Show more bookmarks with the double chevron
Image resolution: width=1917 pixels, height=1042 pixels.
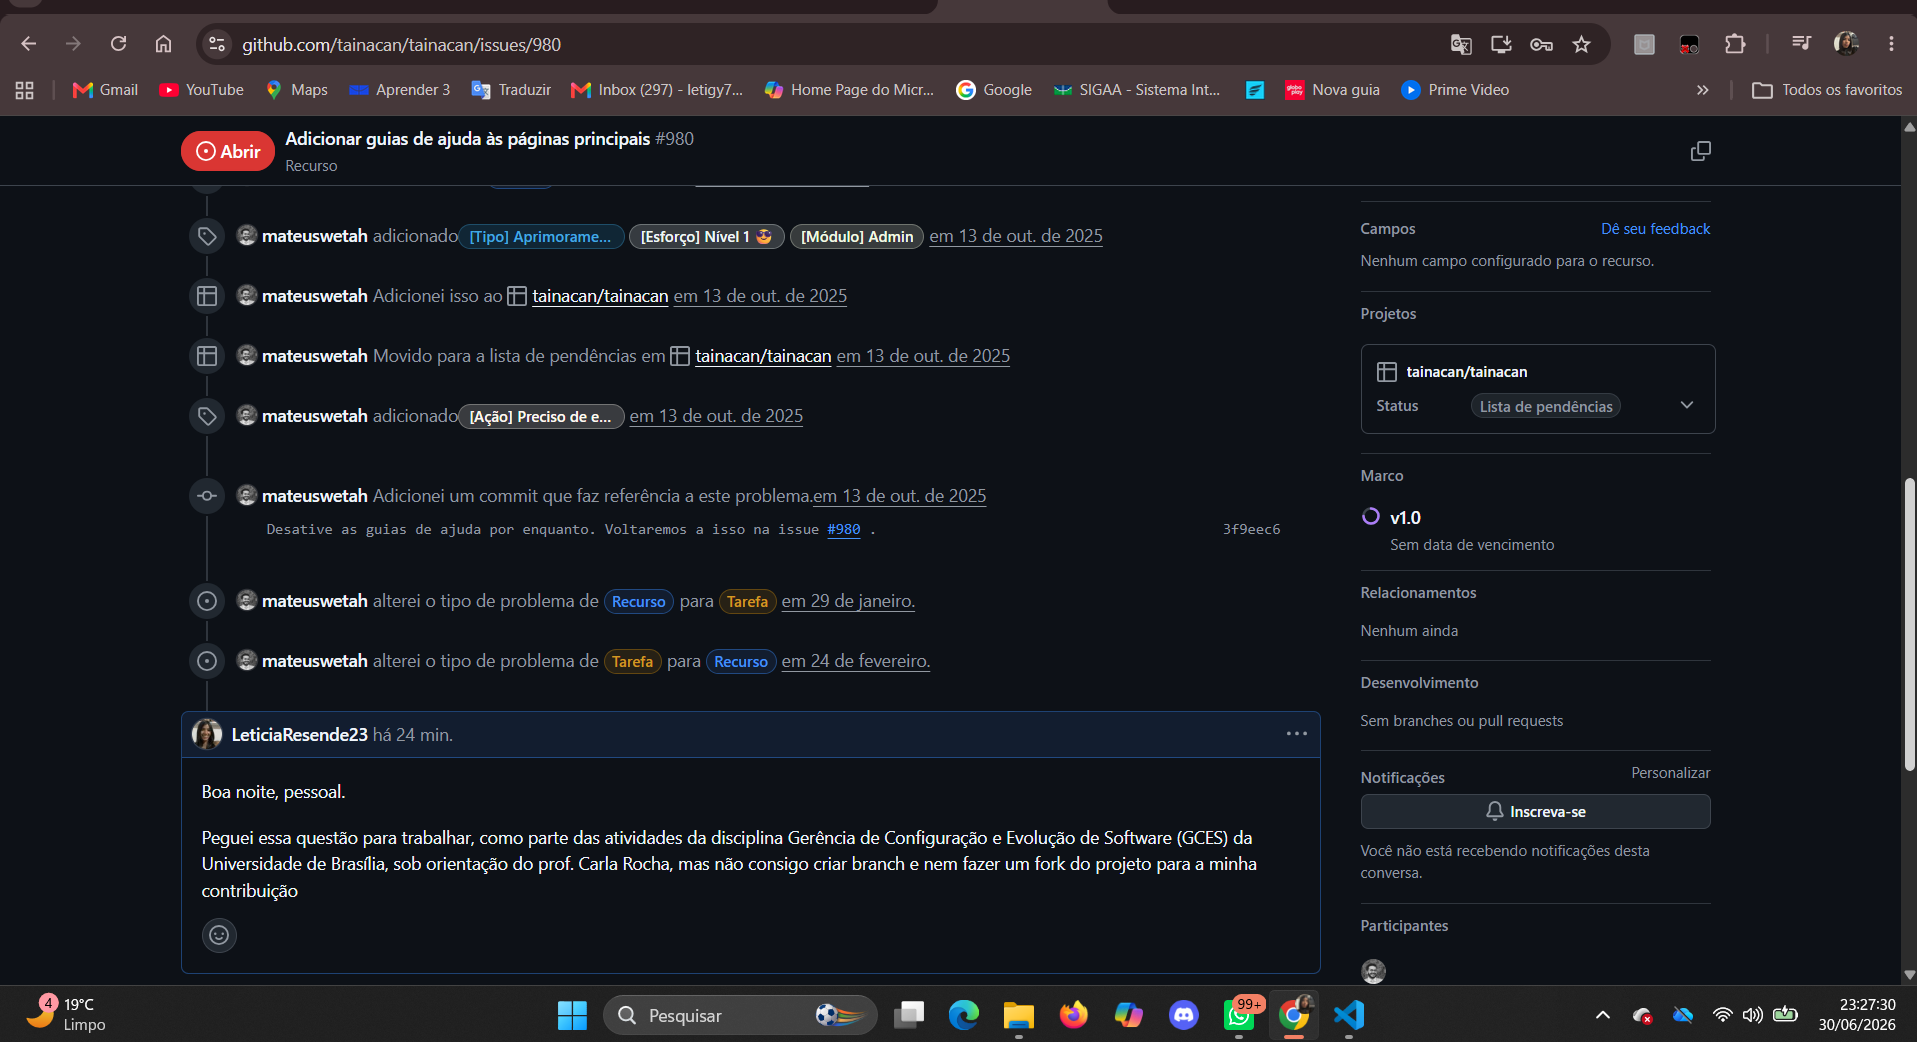pyautogui.click(x=1702, y=90)
